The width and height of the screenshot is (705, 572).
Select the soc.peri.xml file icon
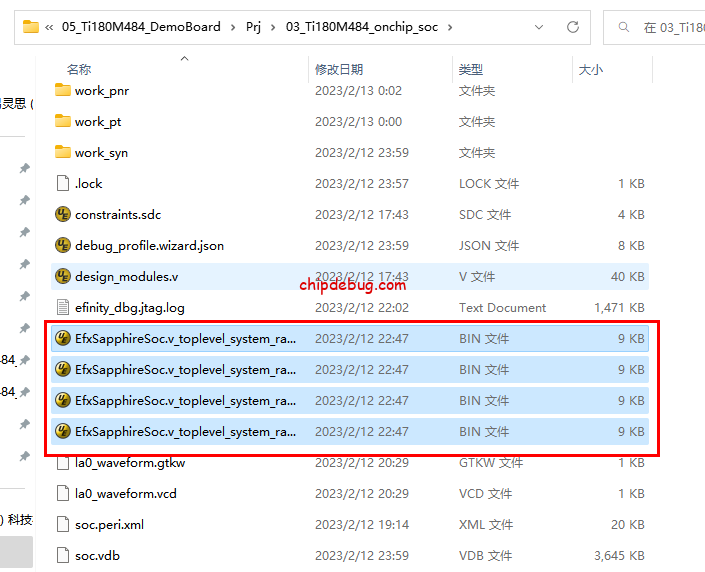click(63, 525)
